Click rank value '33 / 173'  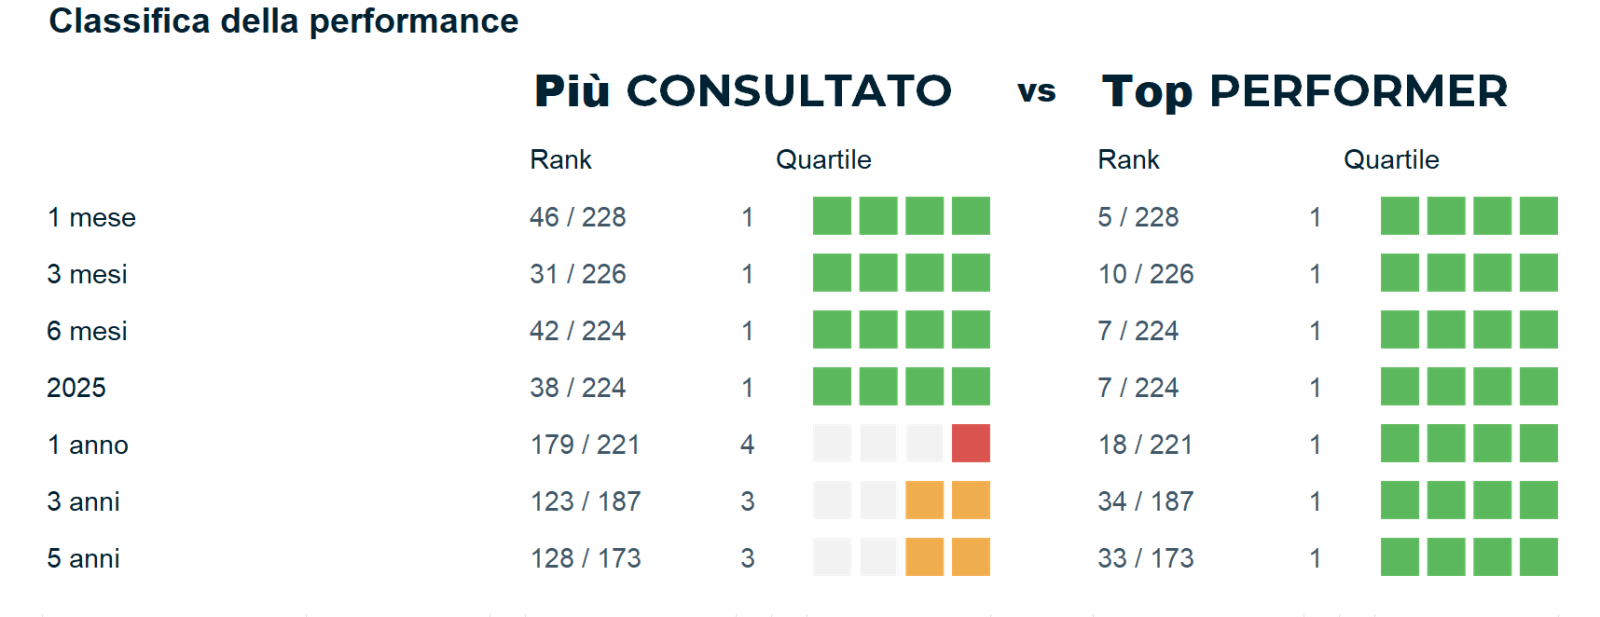tap(1146, 558)
